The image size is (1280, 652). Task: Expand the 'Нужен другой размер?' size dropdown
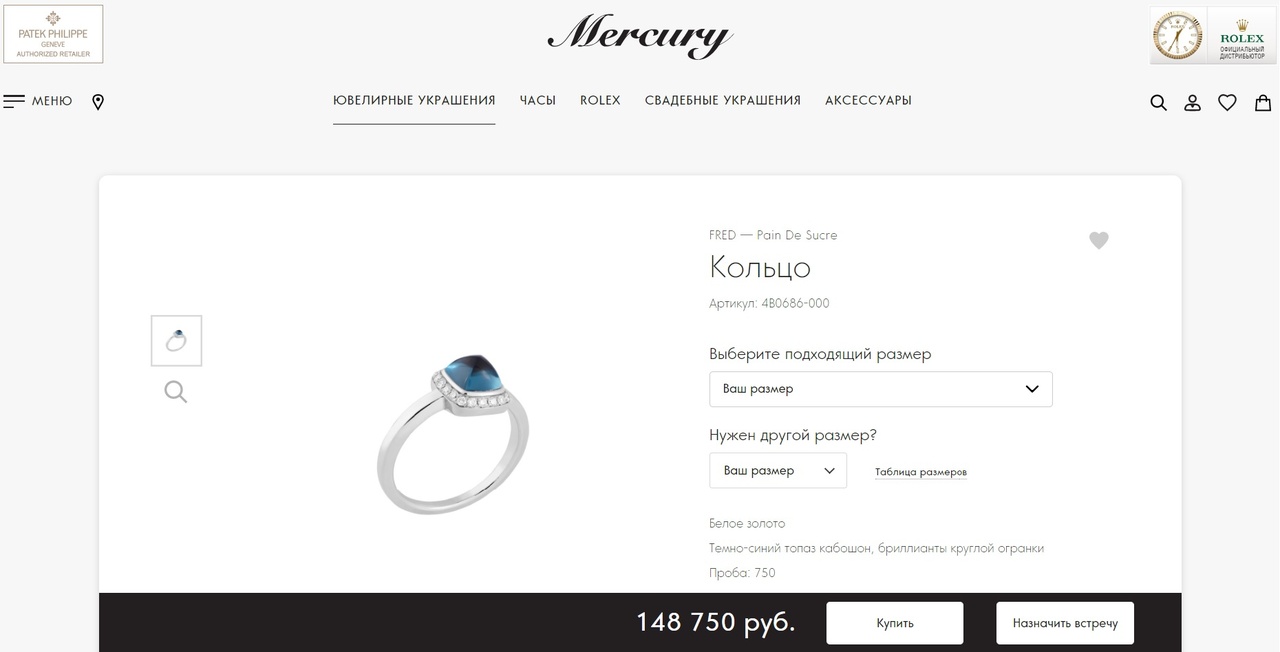[778, 470]
